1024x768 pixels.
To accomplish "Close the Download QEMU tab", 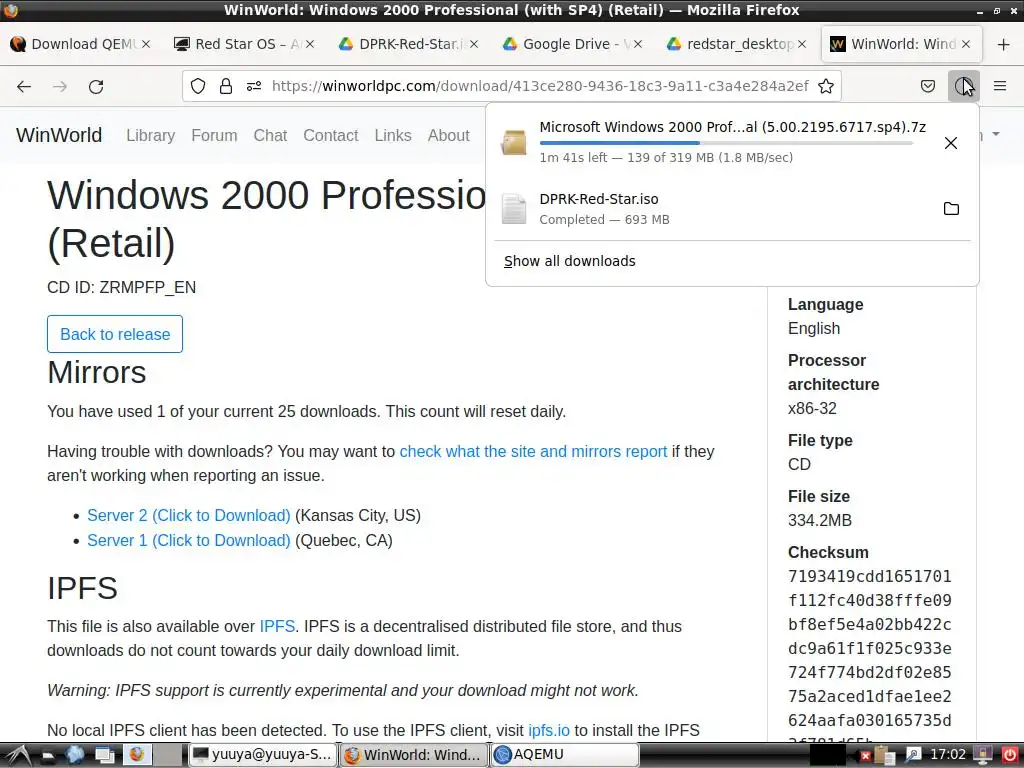I will point(146,44).
